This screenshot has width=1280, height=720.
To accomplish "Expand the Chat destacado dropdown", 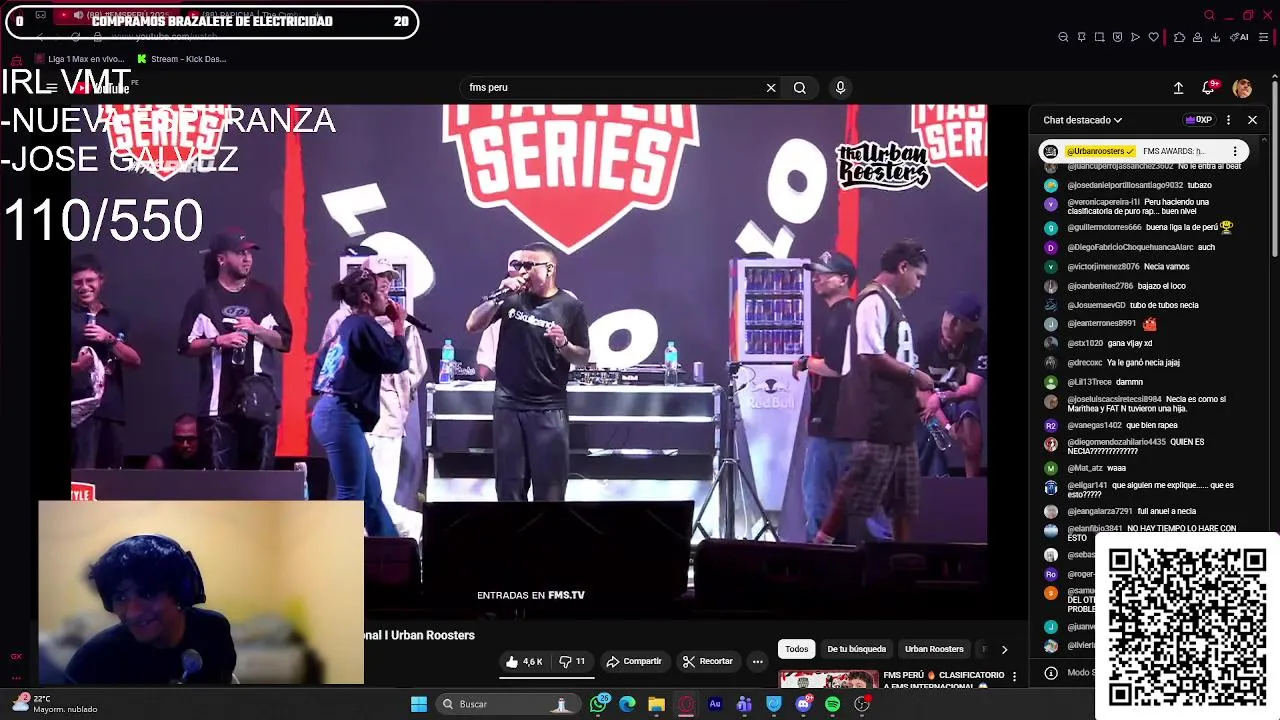I will pos(1082,120).
